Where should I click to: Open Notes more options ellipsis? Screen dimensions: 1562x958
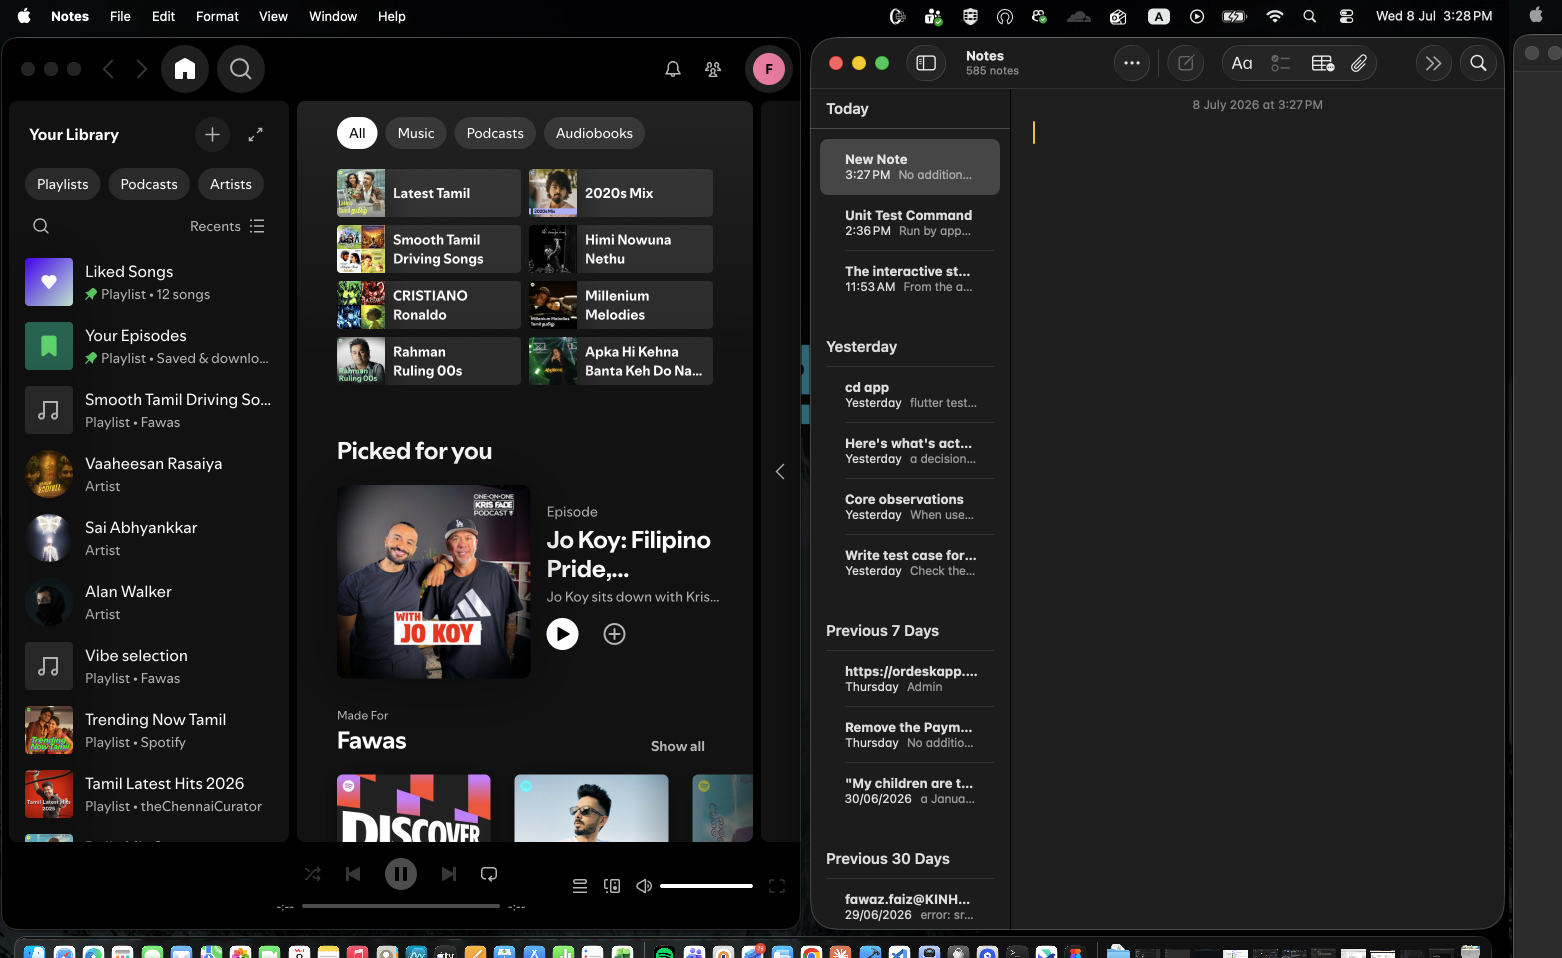click(x=1132, y=63)
